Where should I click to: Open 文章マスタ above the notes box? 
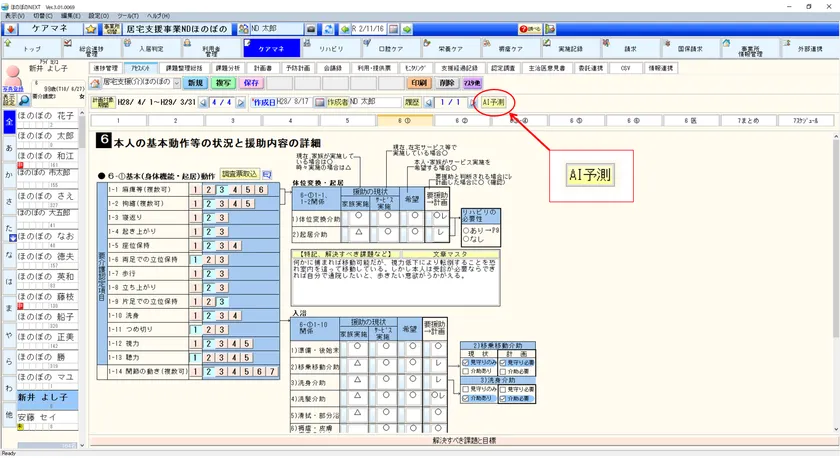pyautogui.click(x=449, y=254)
